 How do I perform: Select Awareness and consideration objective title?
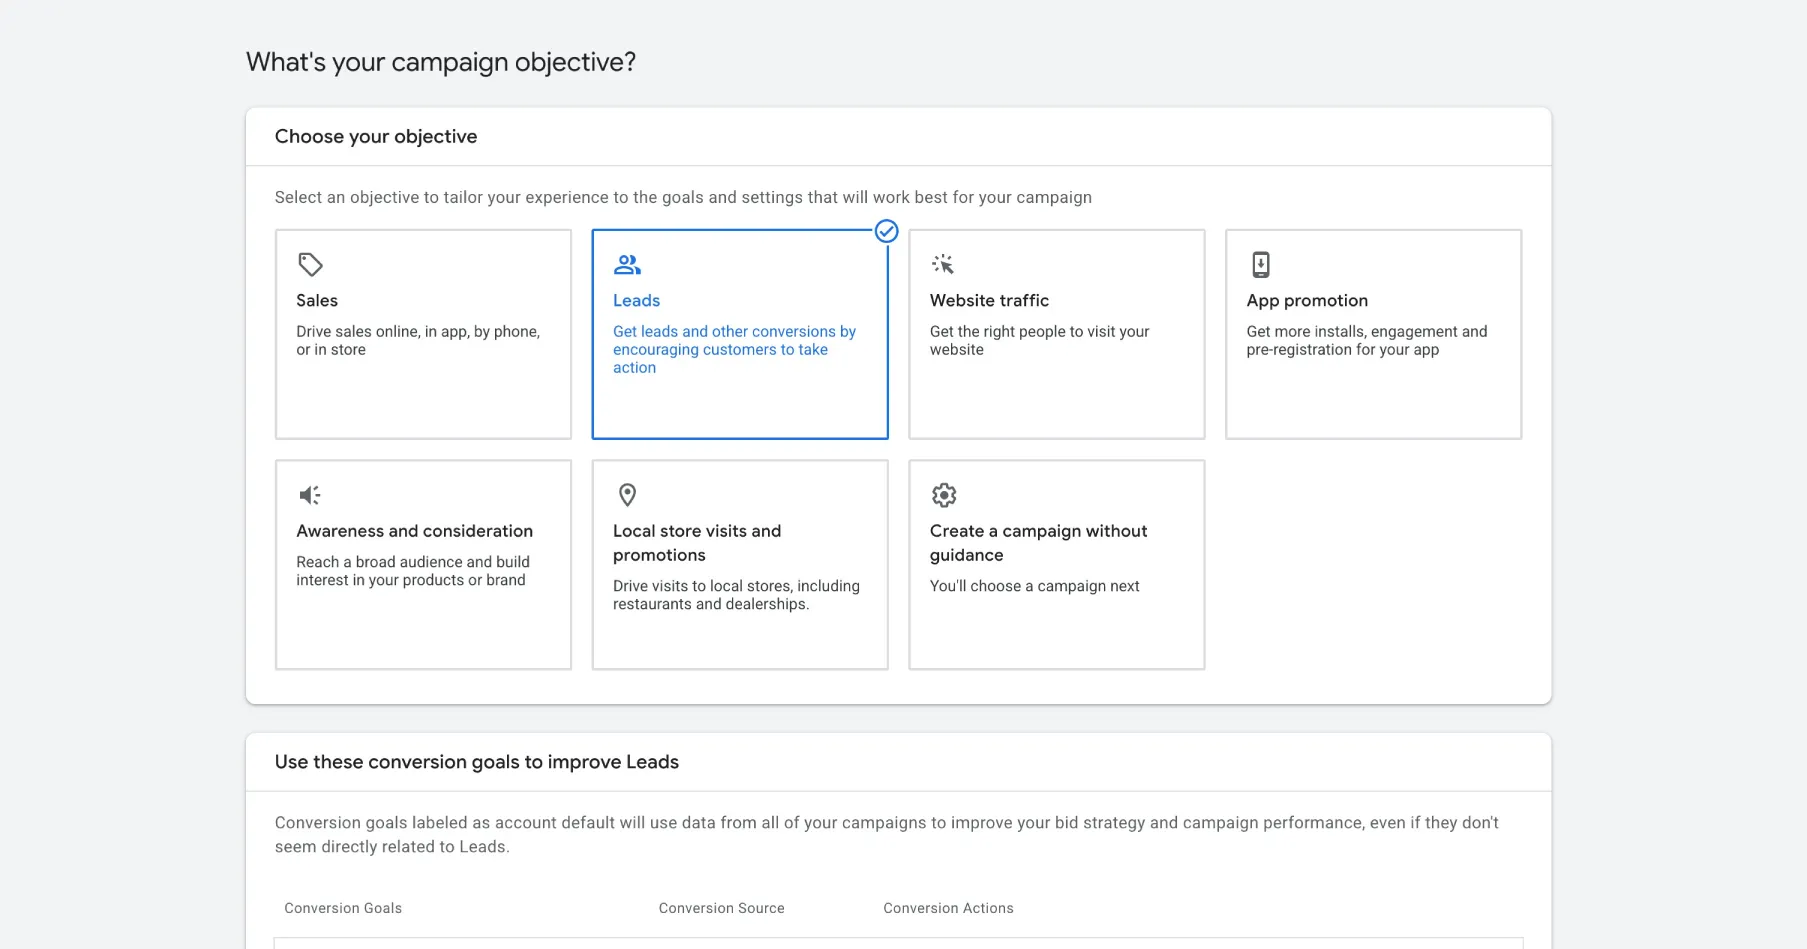[414, 531]
